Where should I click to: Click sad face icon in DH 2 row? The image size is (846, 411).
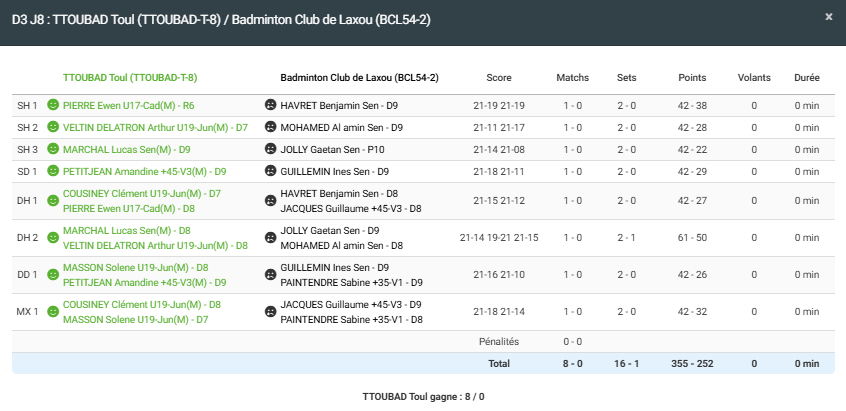pos(270,237)
